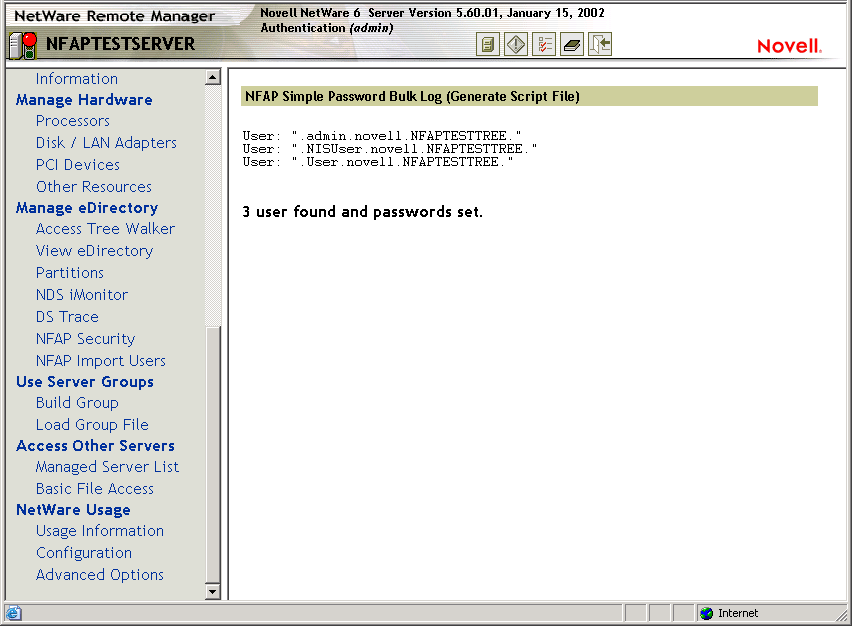Open NetWare documentation via book icon
Viewport: 852px width, 626px height.
pyautogui.click(x=570, y=44)
